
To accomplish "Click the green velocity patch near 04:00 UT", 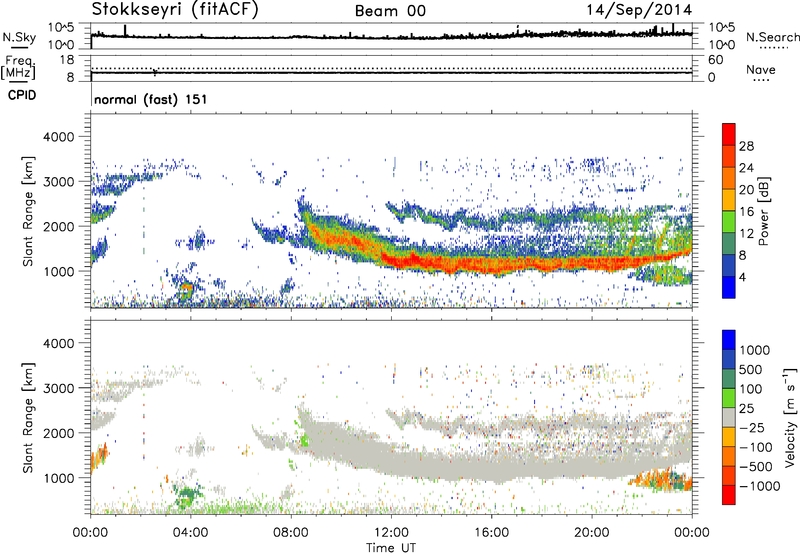I will click(188, 496).
